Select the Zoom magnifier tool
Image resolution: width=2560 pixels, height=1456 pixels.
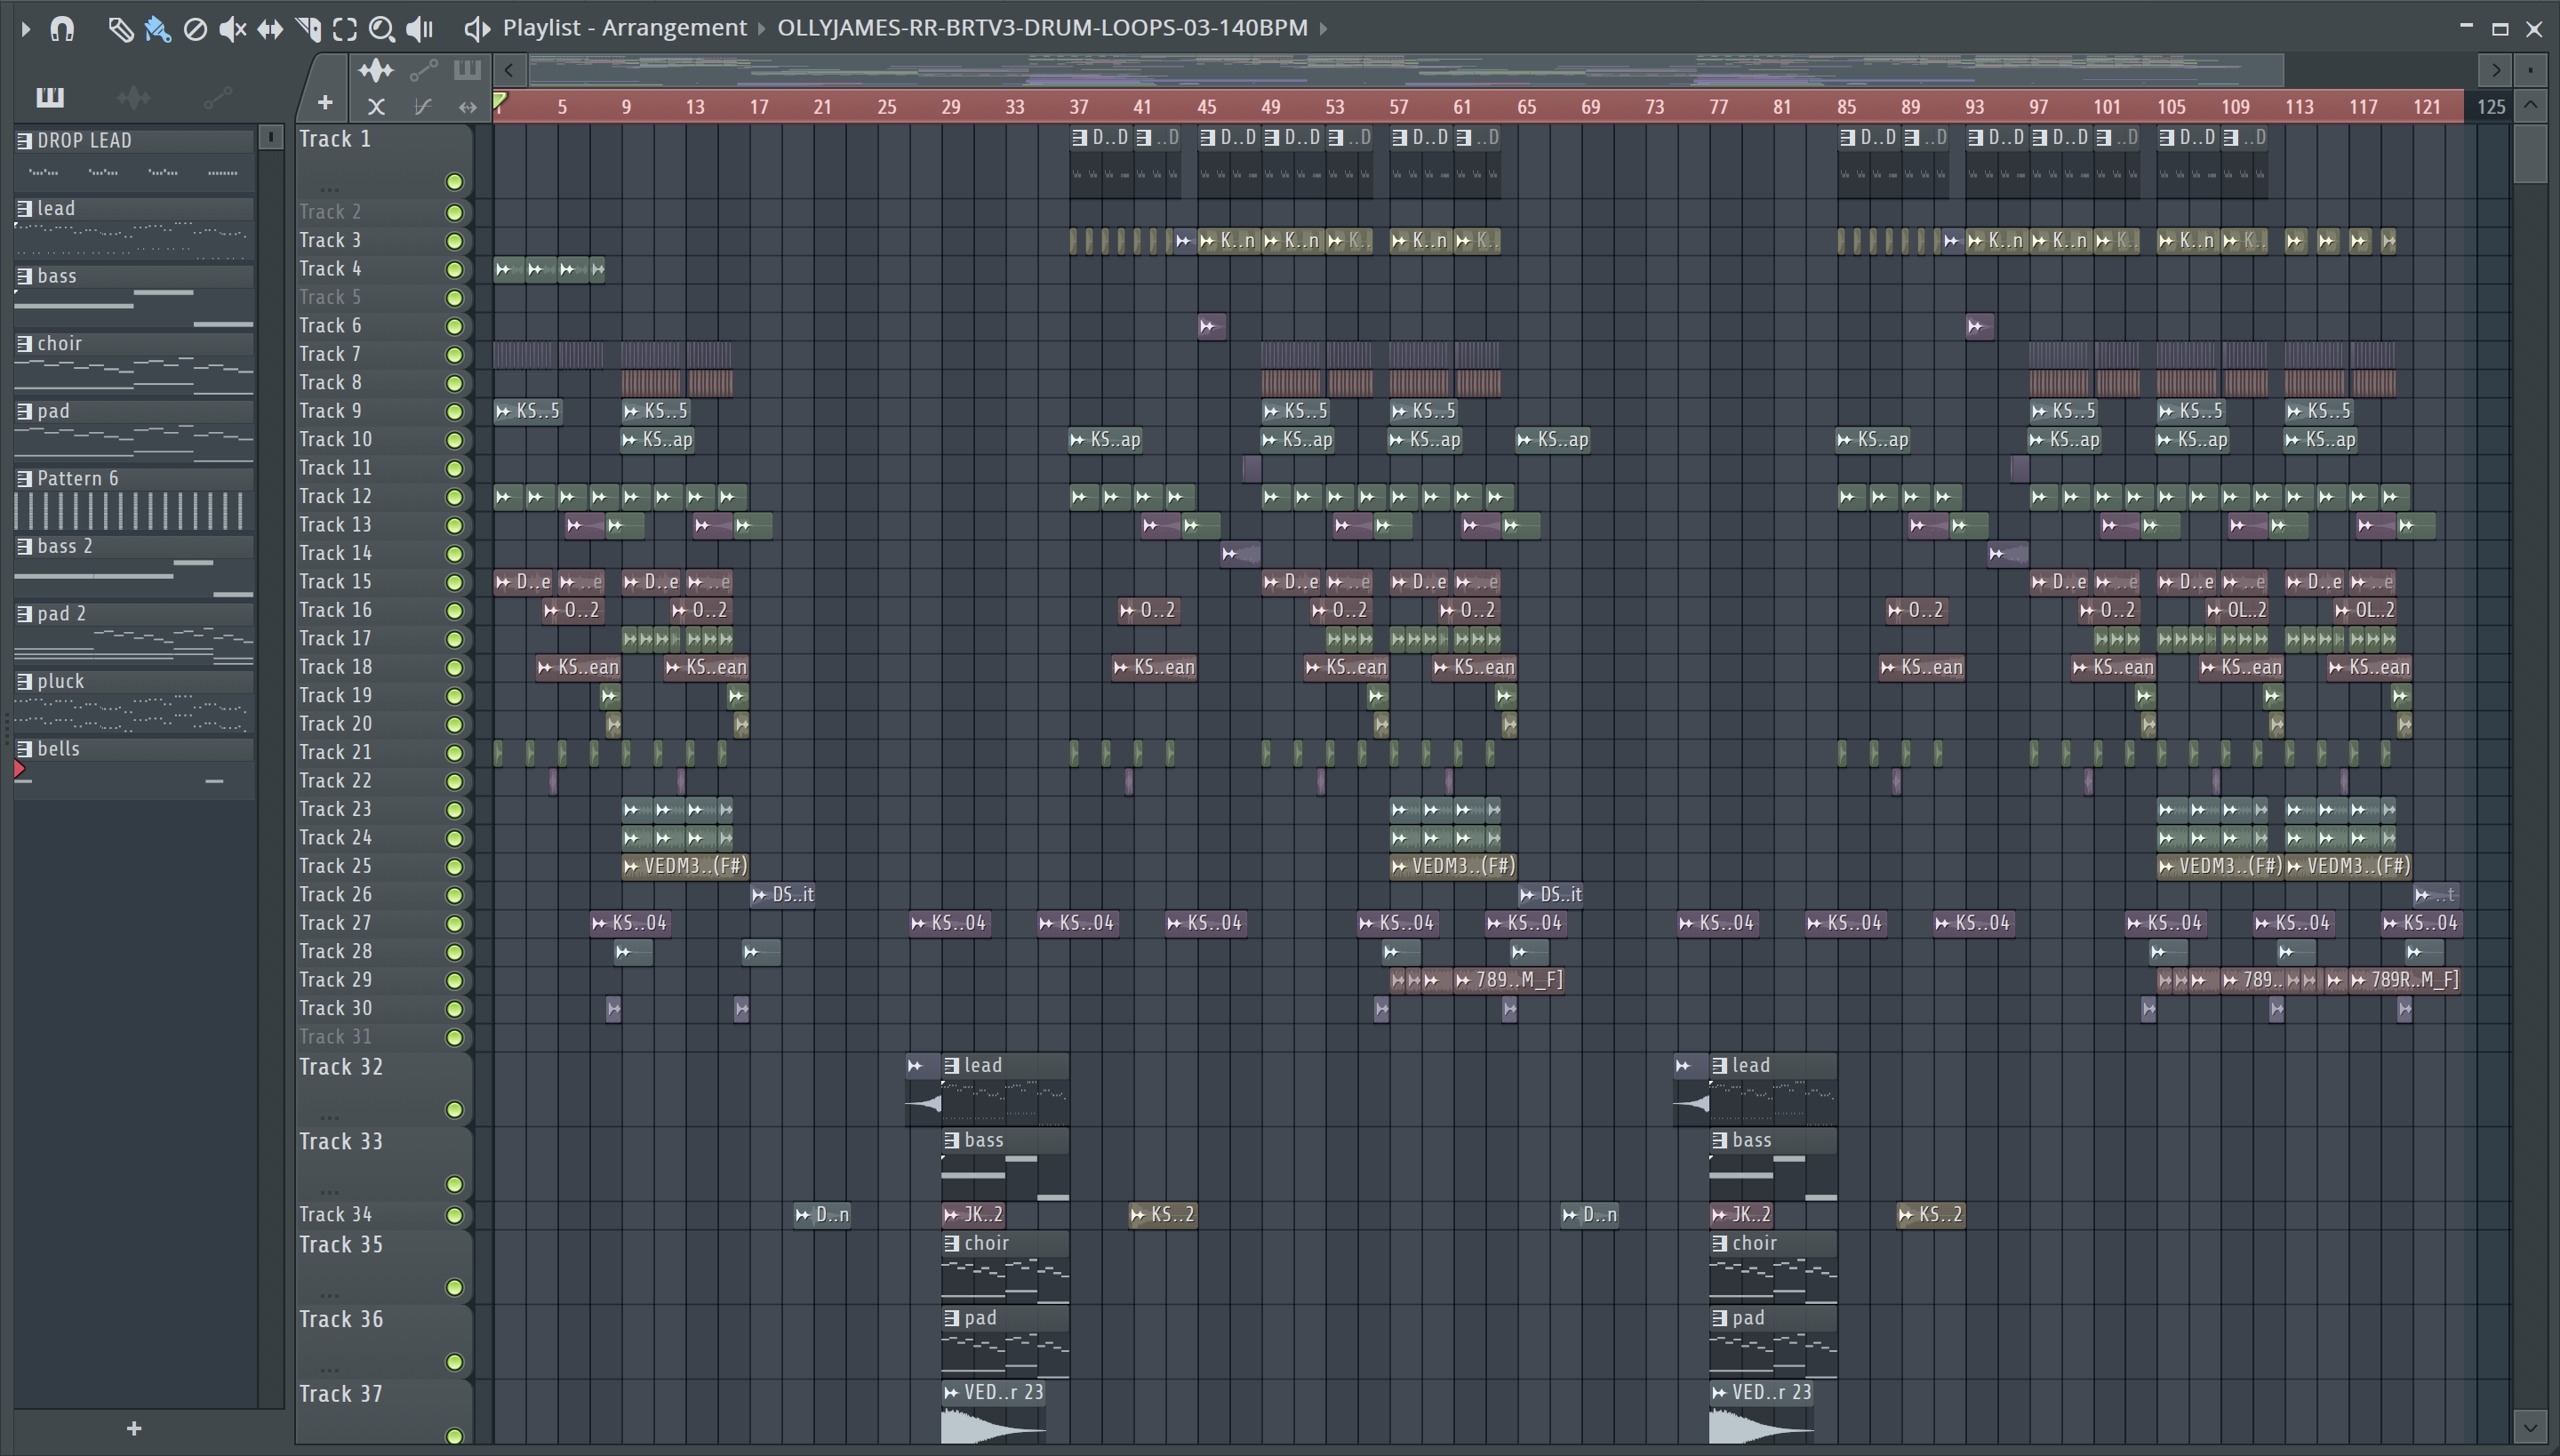click(381, 29)
